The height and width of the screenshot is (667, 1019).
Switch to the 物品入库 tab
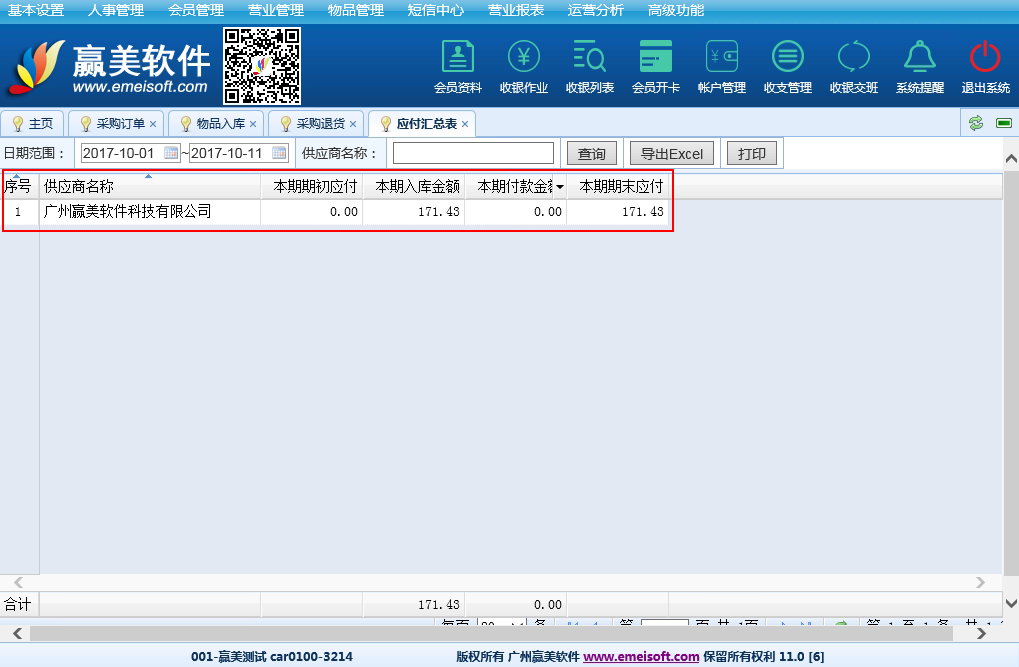point(220,124)
